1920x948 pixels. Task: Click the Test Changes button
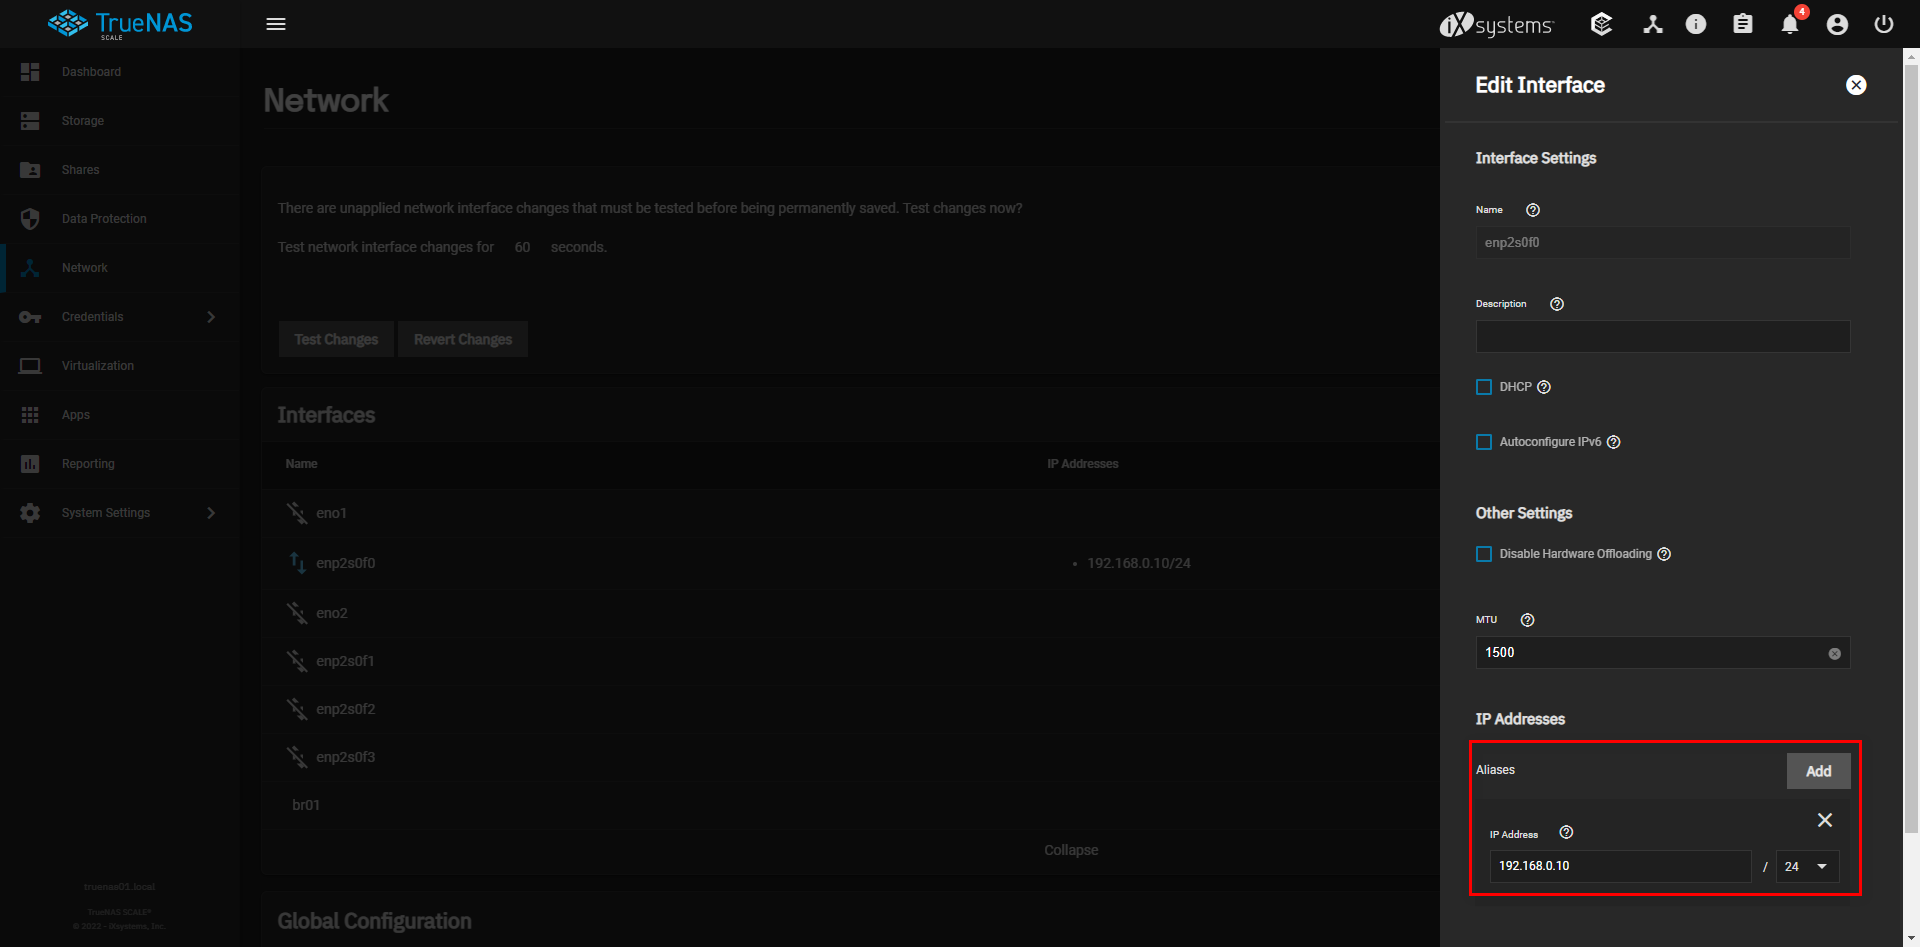click(x=336, y=340)
